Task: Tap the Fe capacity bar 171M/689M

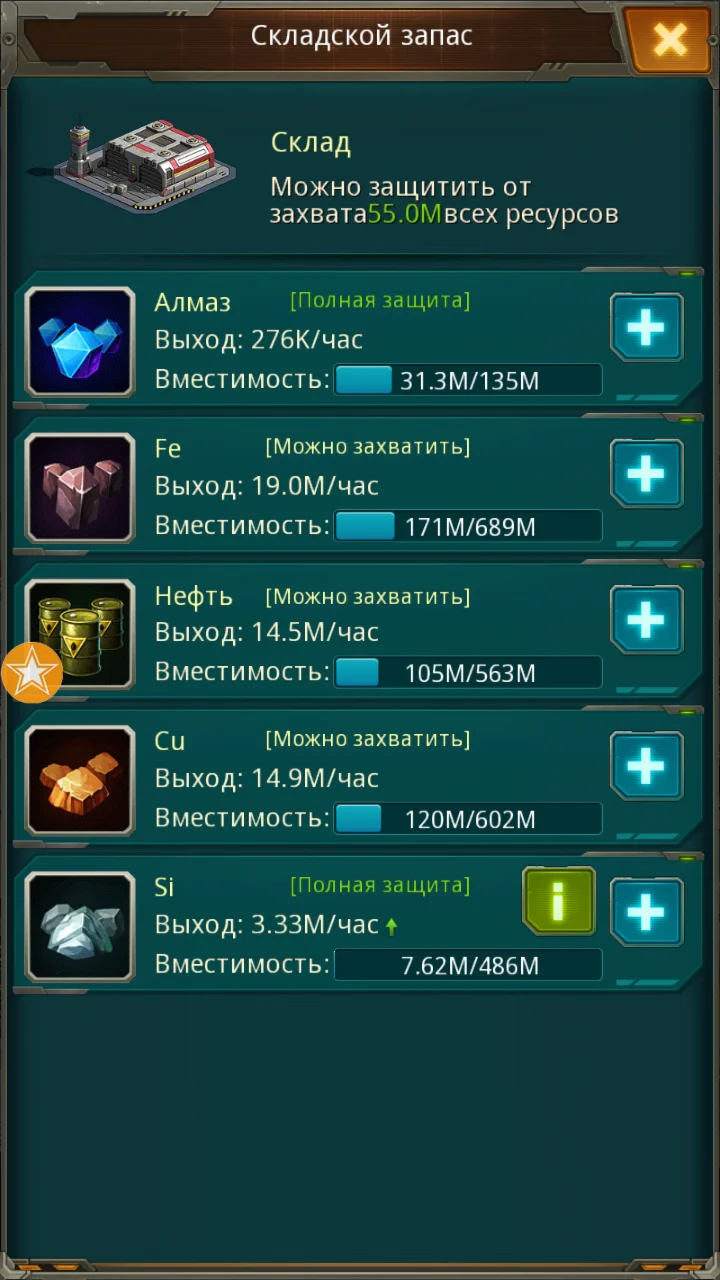Action: (x=468, y=526)
